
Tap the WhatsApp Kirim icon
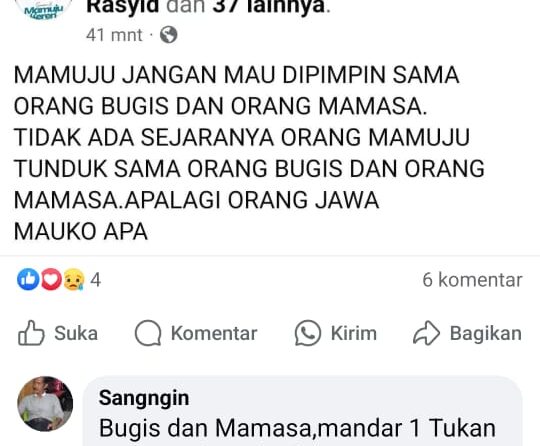tap(308, 333)
